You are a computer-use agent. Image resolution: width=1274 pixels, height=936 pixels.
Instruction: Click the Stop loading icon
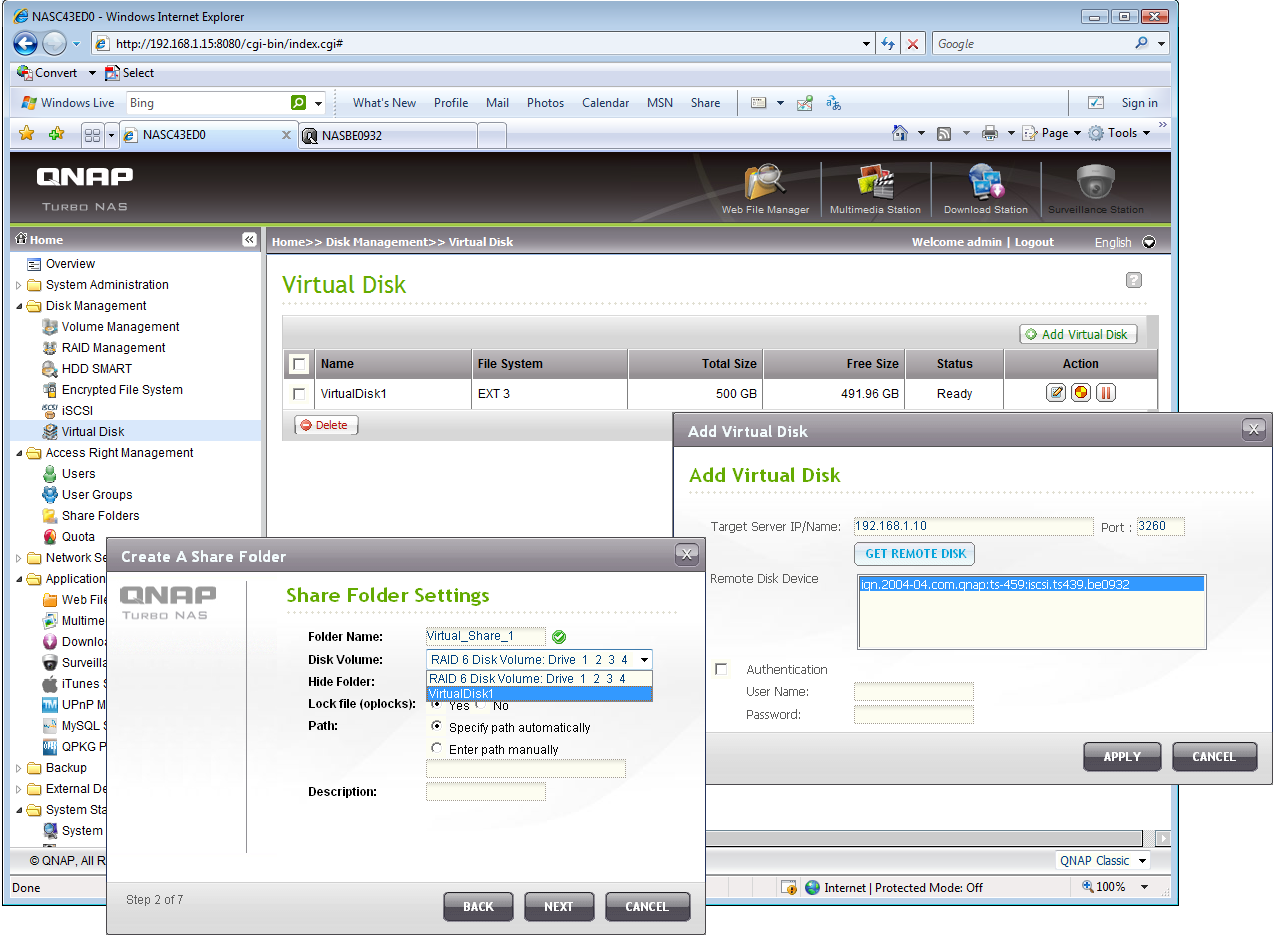click(x=912, y=44)
